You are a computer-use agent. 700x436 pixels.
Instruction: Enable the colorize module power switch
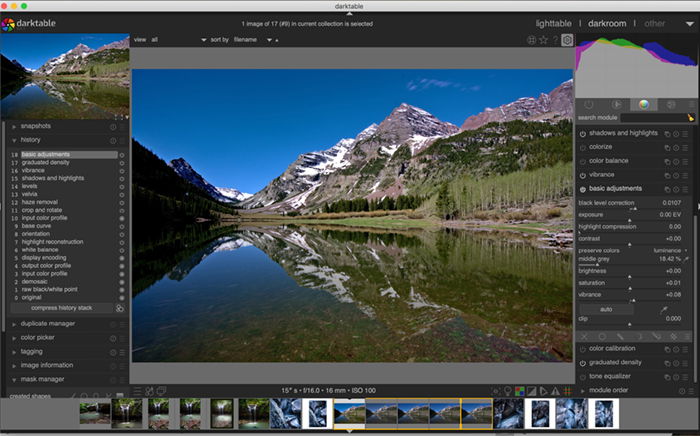(583, 147)
